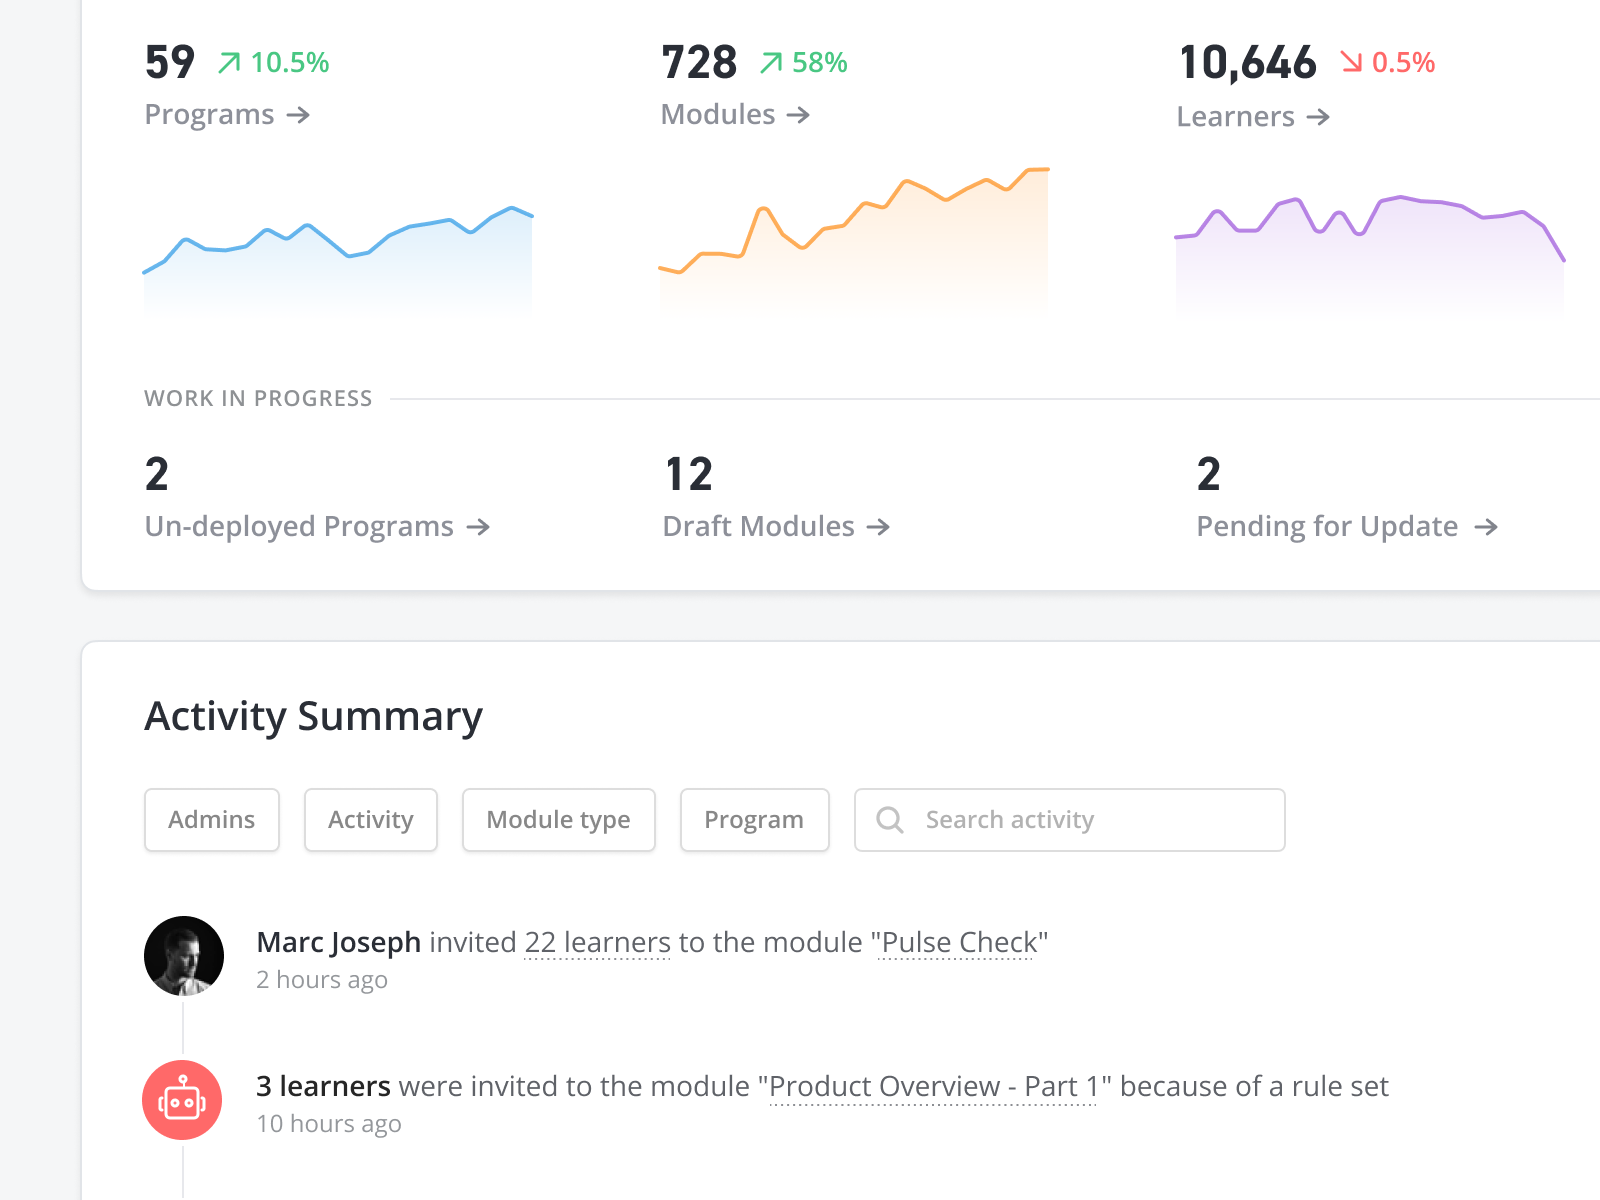
Task: Click the magnifier icon in search bar
Action: [x=889, y=820]
